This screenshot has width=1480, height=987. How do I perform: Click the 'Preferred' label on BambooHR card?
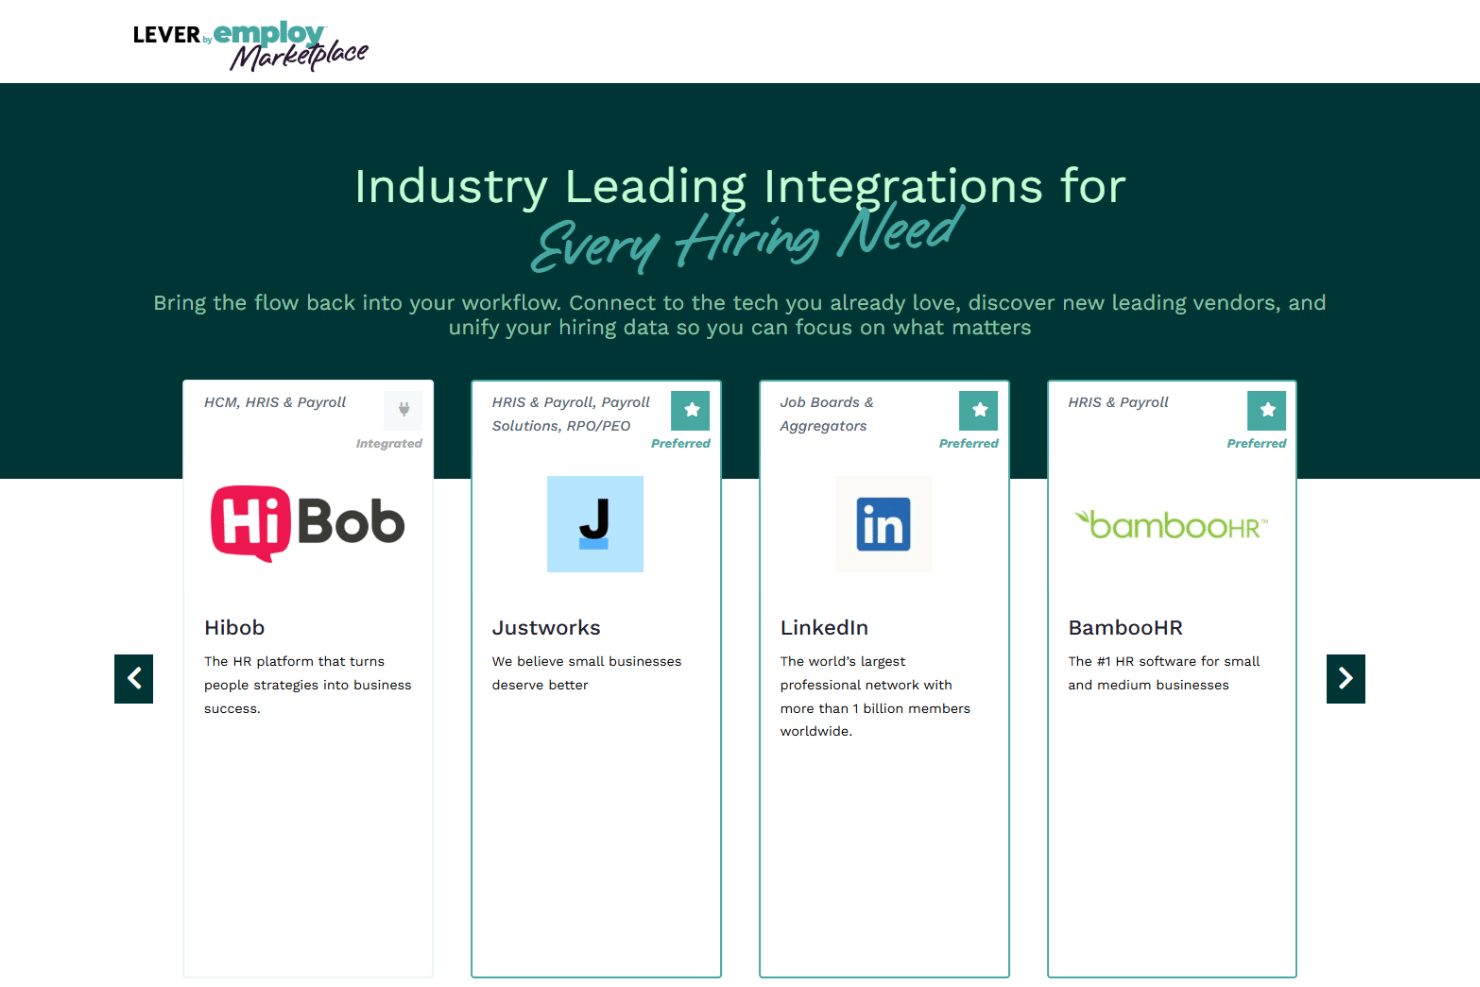click(x=1257, y=444)
